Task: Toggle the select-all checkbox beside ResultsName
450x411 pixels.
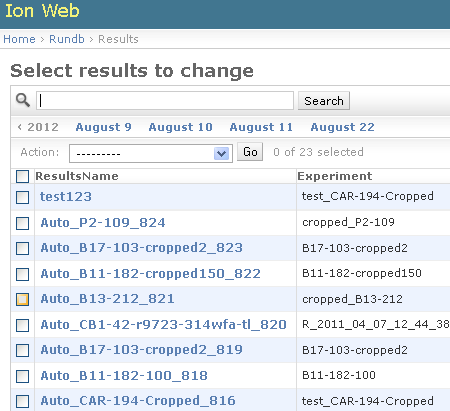Action: 22,176
